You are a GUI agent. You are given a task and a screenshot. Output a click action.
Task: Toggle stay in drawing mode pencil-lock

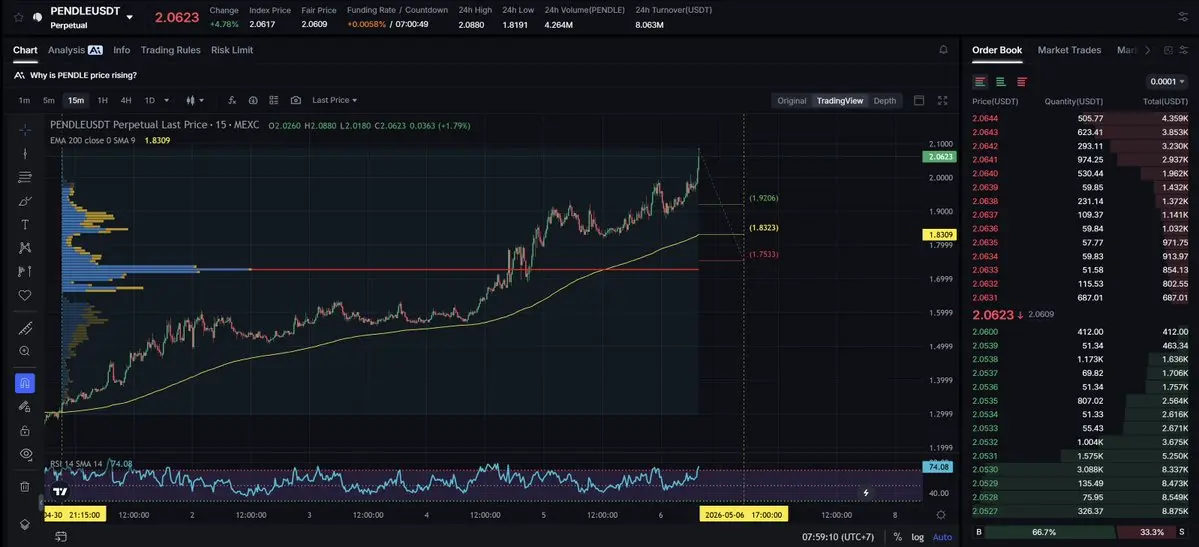(x=24, y=406)
